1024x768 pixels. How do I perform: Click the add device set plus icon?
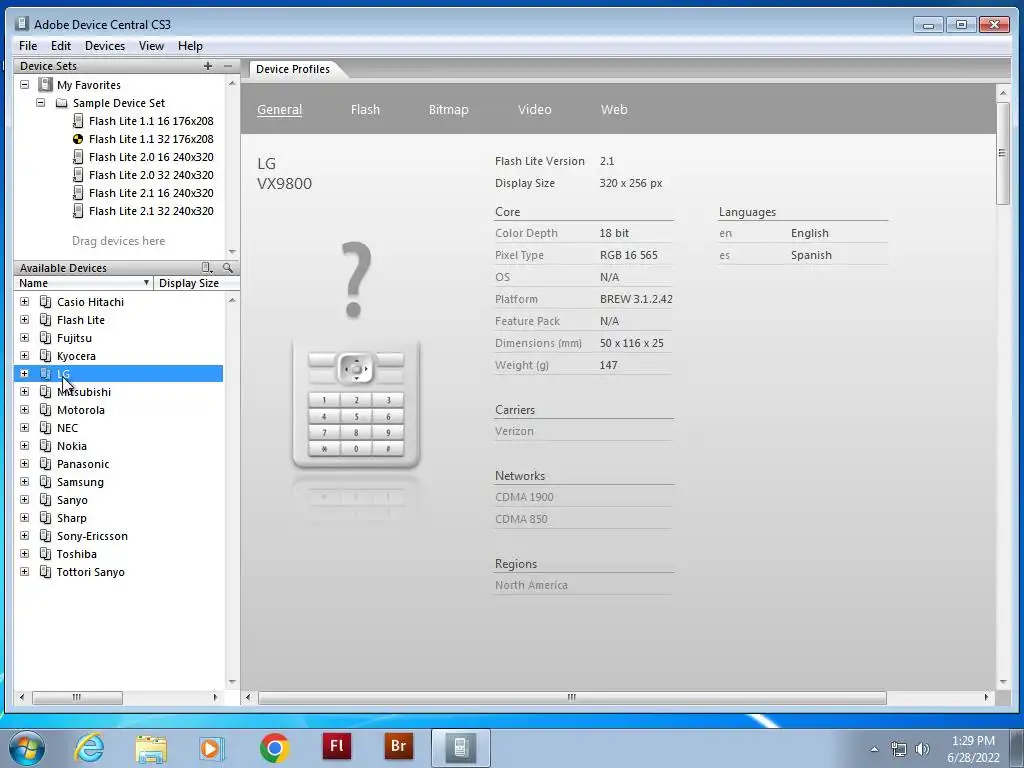tap(208, 66)
